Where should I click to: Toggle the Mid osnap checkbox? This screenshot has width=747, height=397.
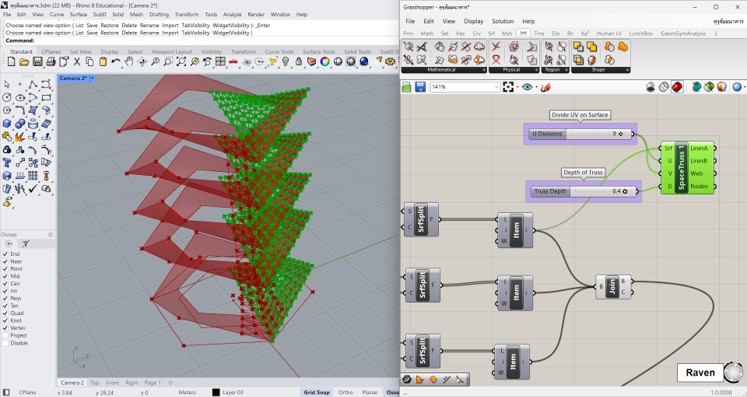5,276
